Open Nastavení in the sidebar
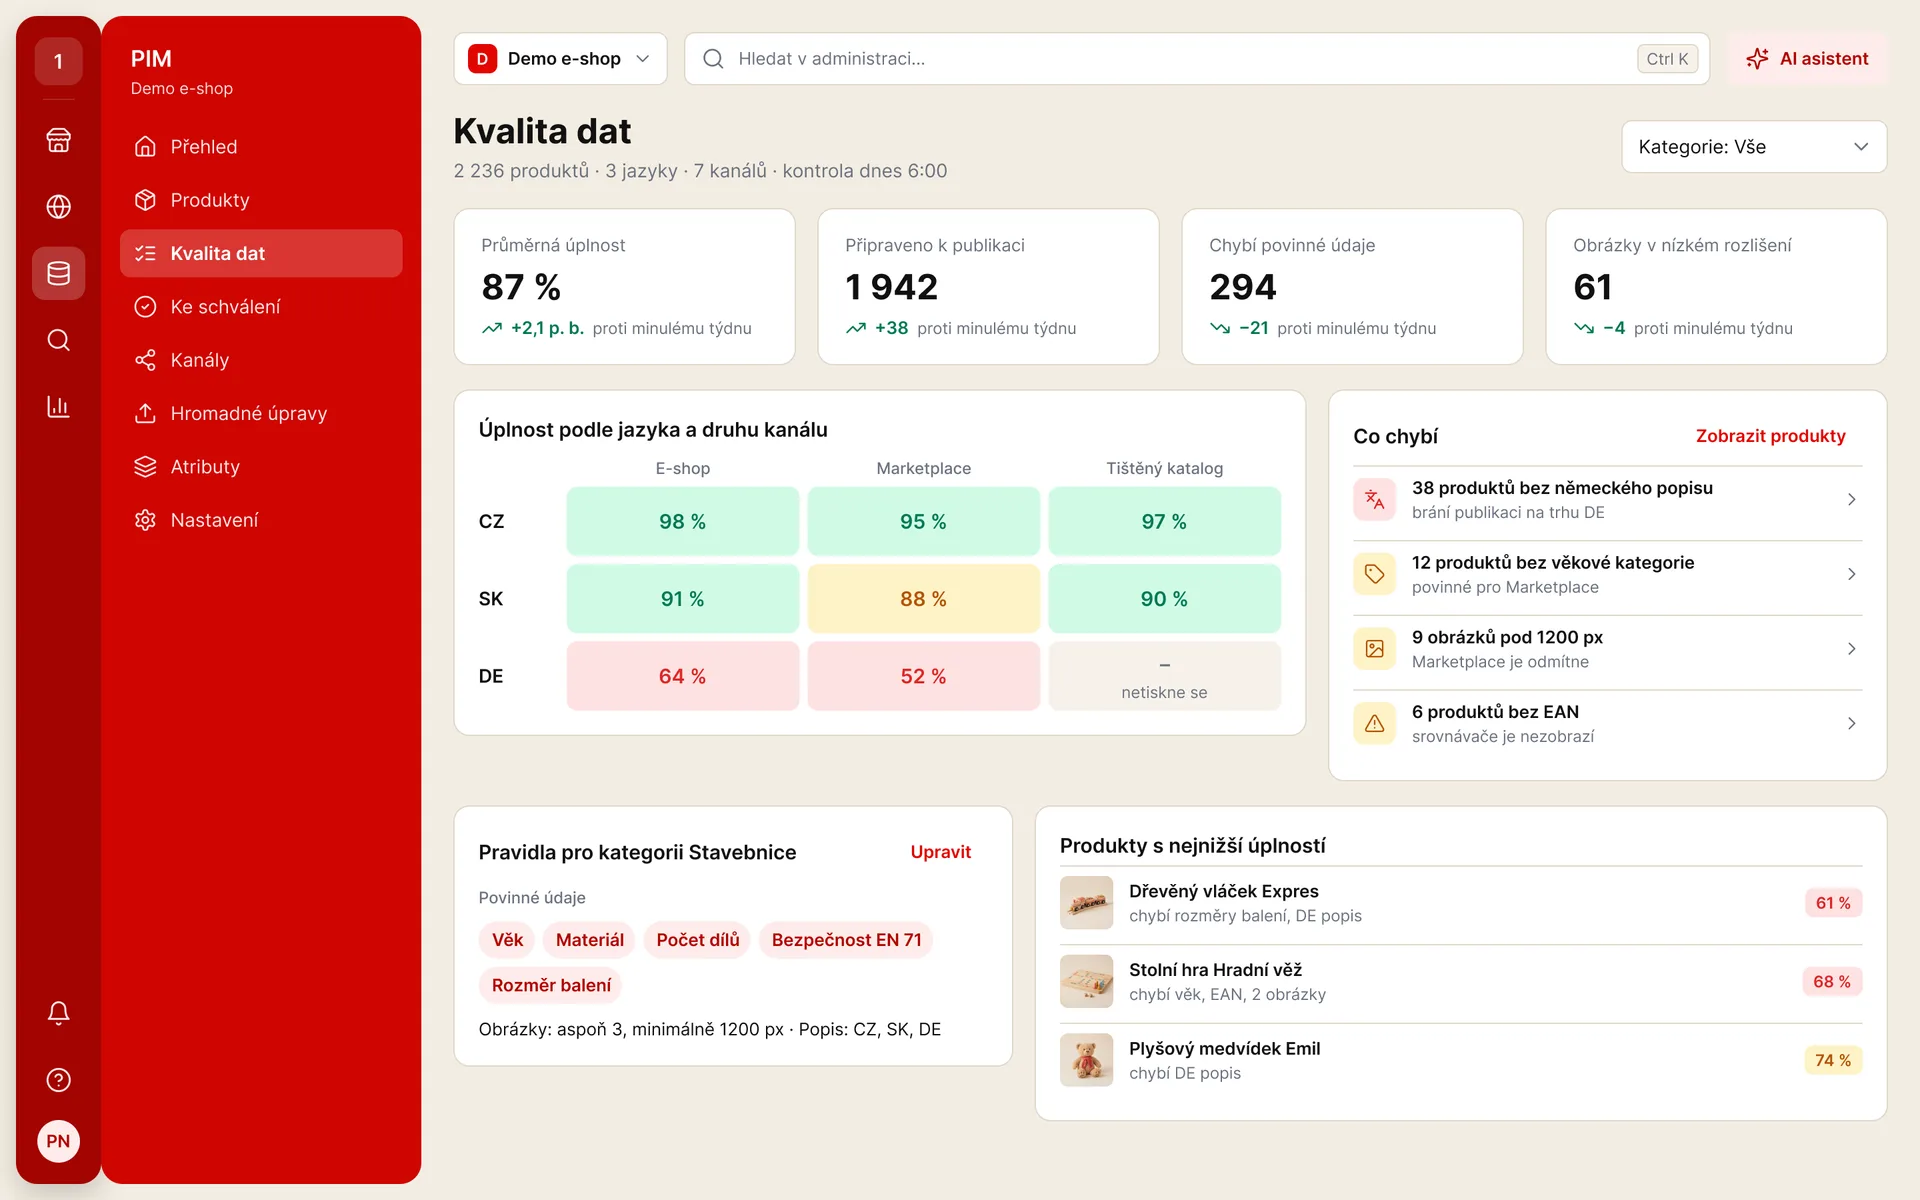Viewport: 1920px width, 1200px height. pos(261,520)
